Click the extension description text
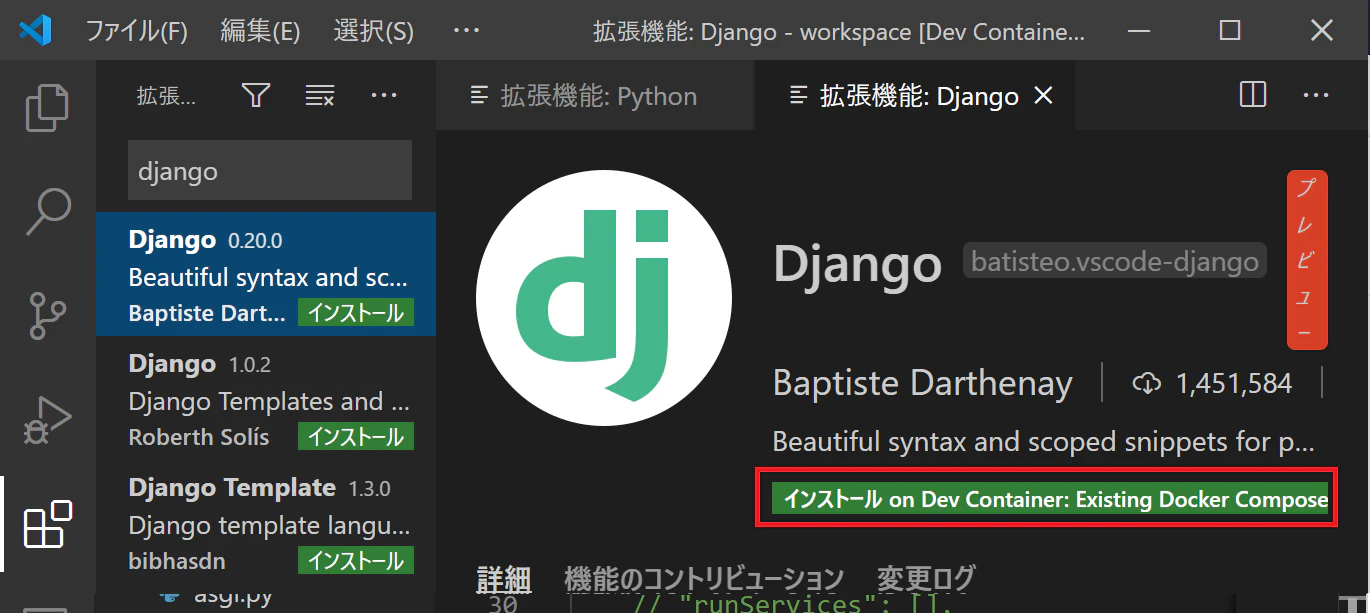 pyautogui.click(x=1043, y=442)
